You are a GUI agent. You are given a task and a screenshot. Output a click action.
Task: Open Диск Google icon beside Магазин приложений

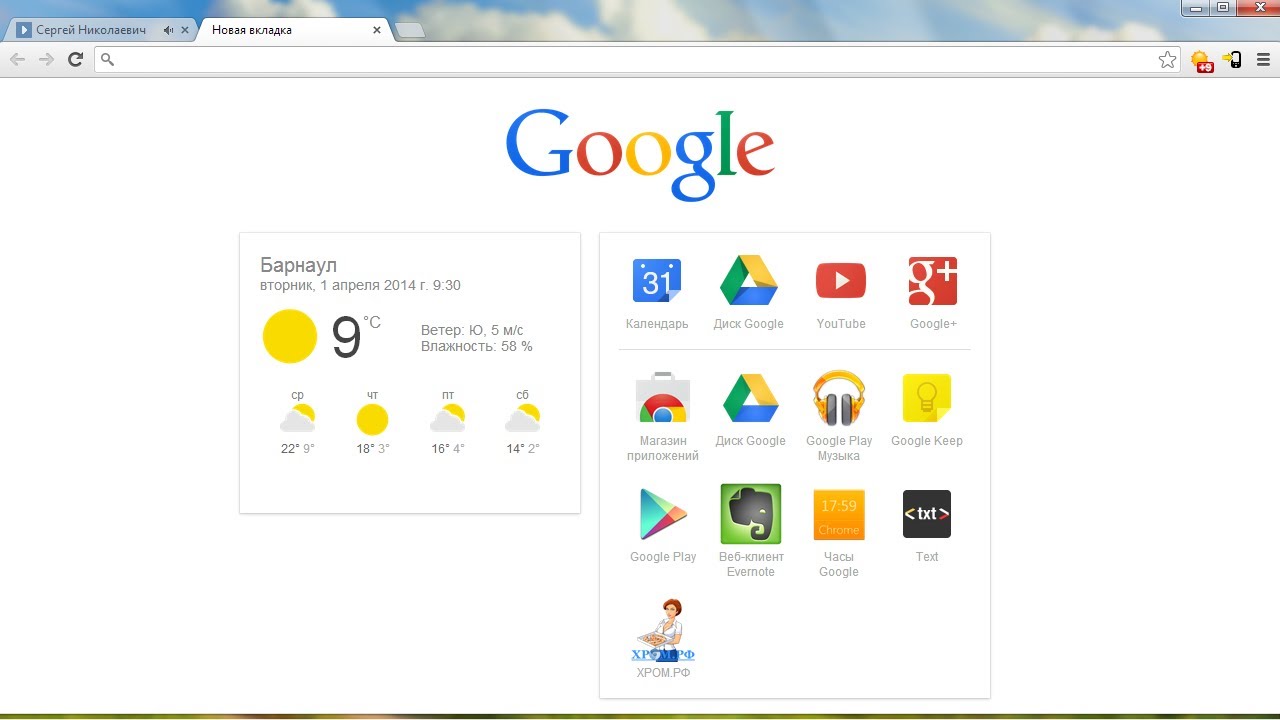[751, 398]
